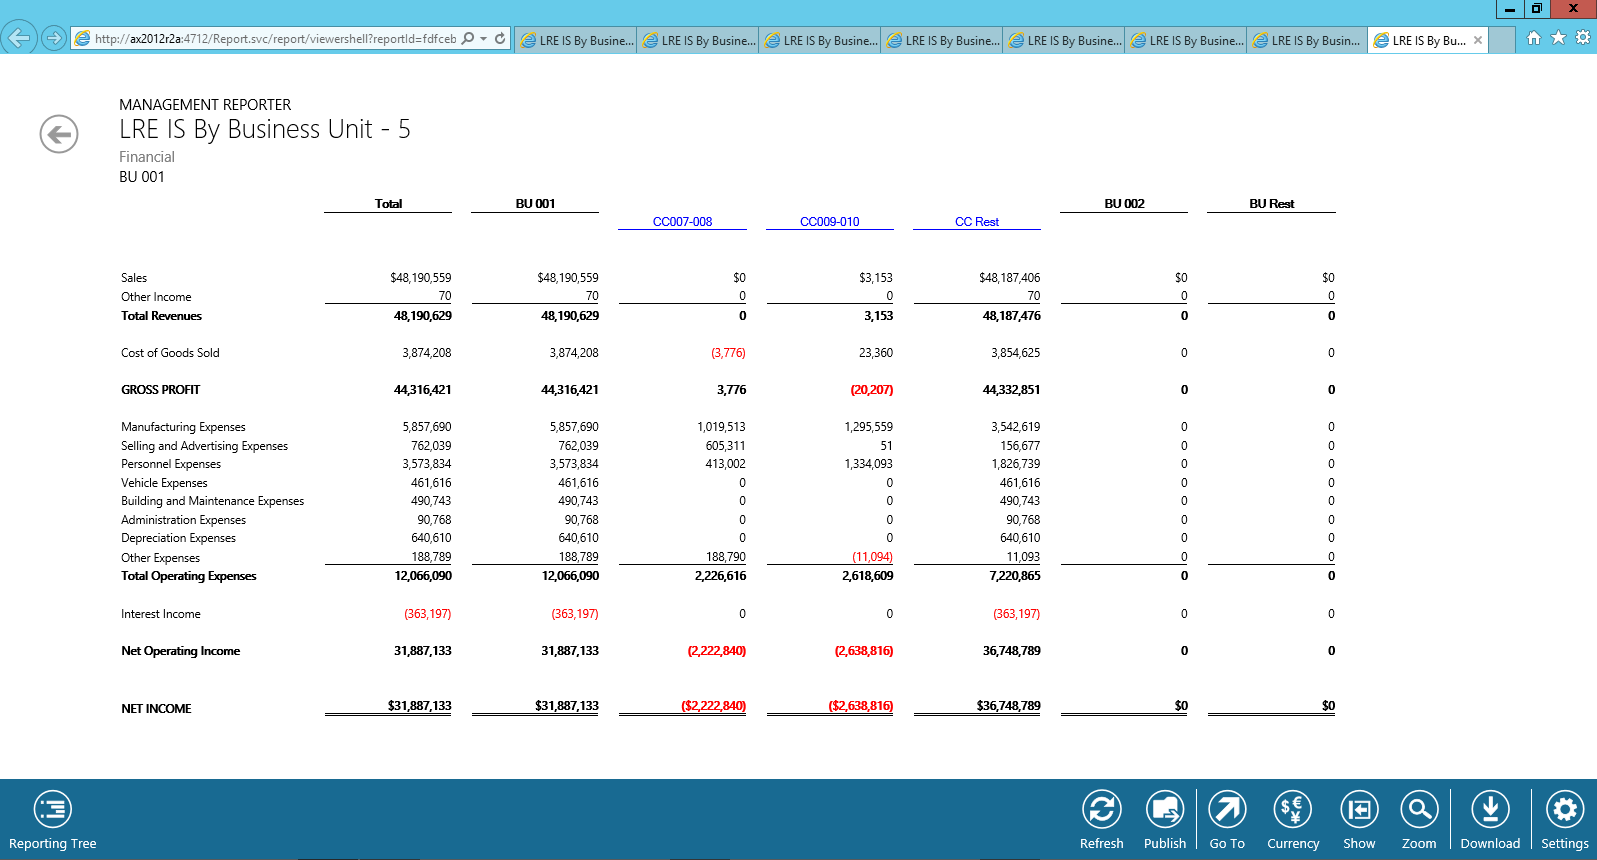Open the Zoom control
Viewport: 1597px width, 860px height.
1418,809
